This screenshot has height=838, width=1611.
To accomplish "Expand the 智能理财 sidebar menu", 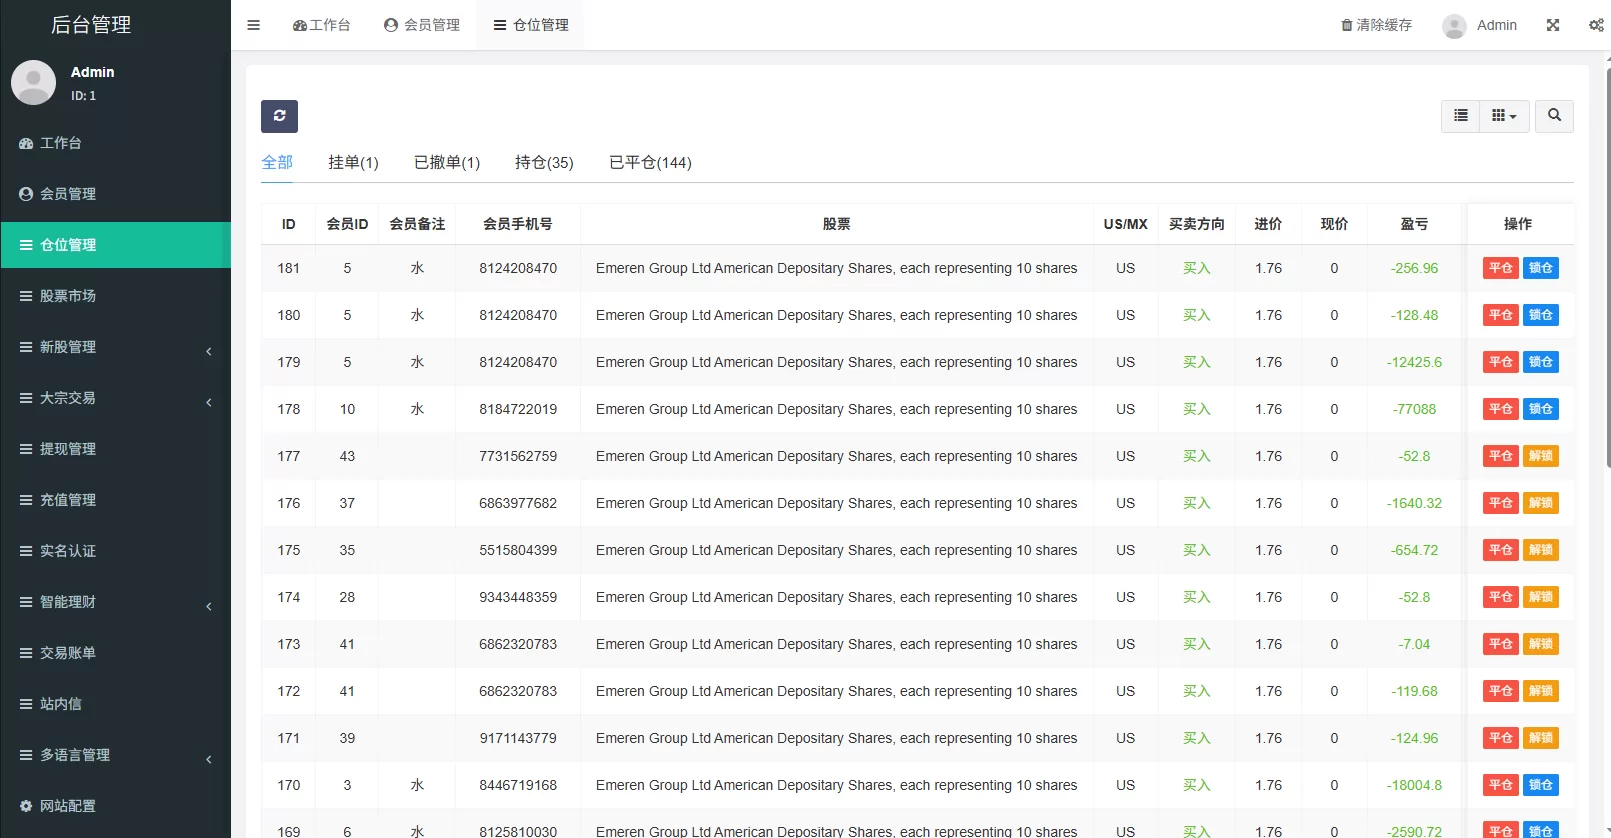I will 115,602.
